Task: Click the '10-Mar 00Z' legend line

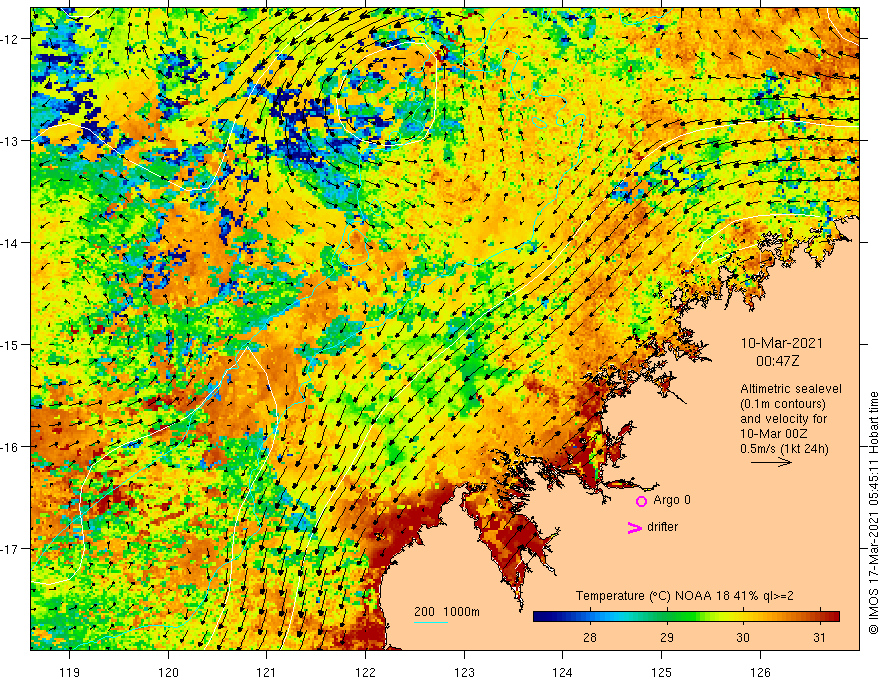Action: click(776, 434)
